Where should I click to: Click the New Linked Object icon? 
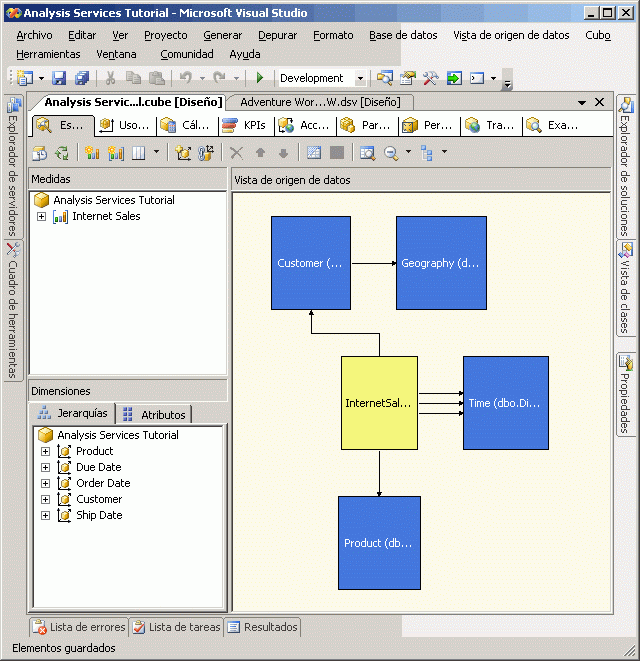pyautogui.click(x=206, y=153)
